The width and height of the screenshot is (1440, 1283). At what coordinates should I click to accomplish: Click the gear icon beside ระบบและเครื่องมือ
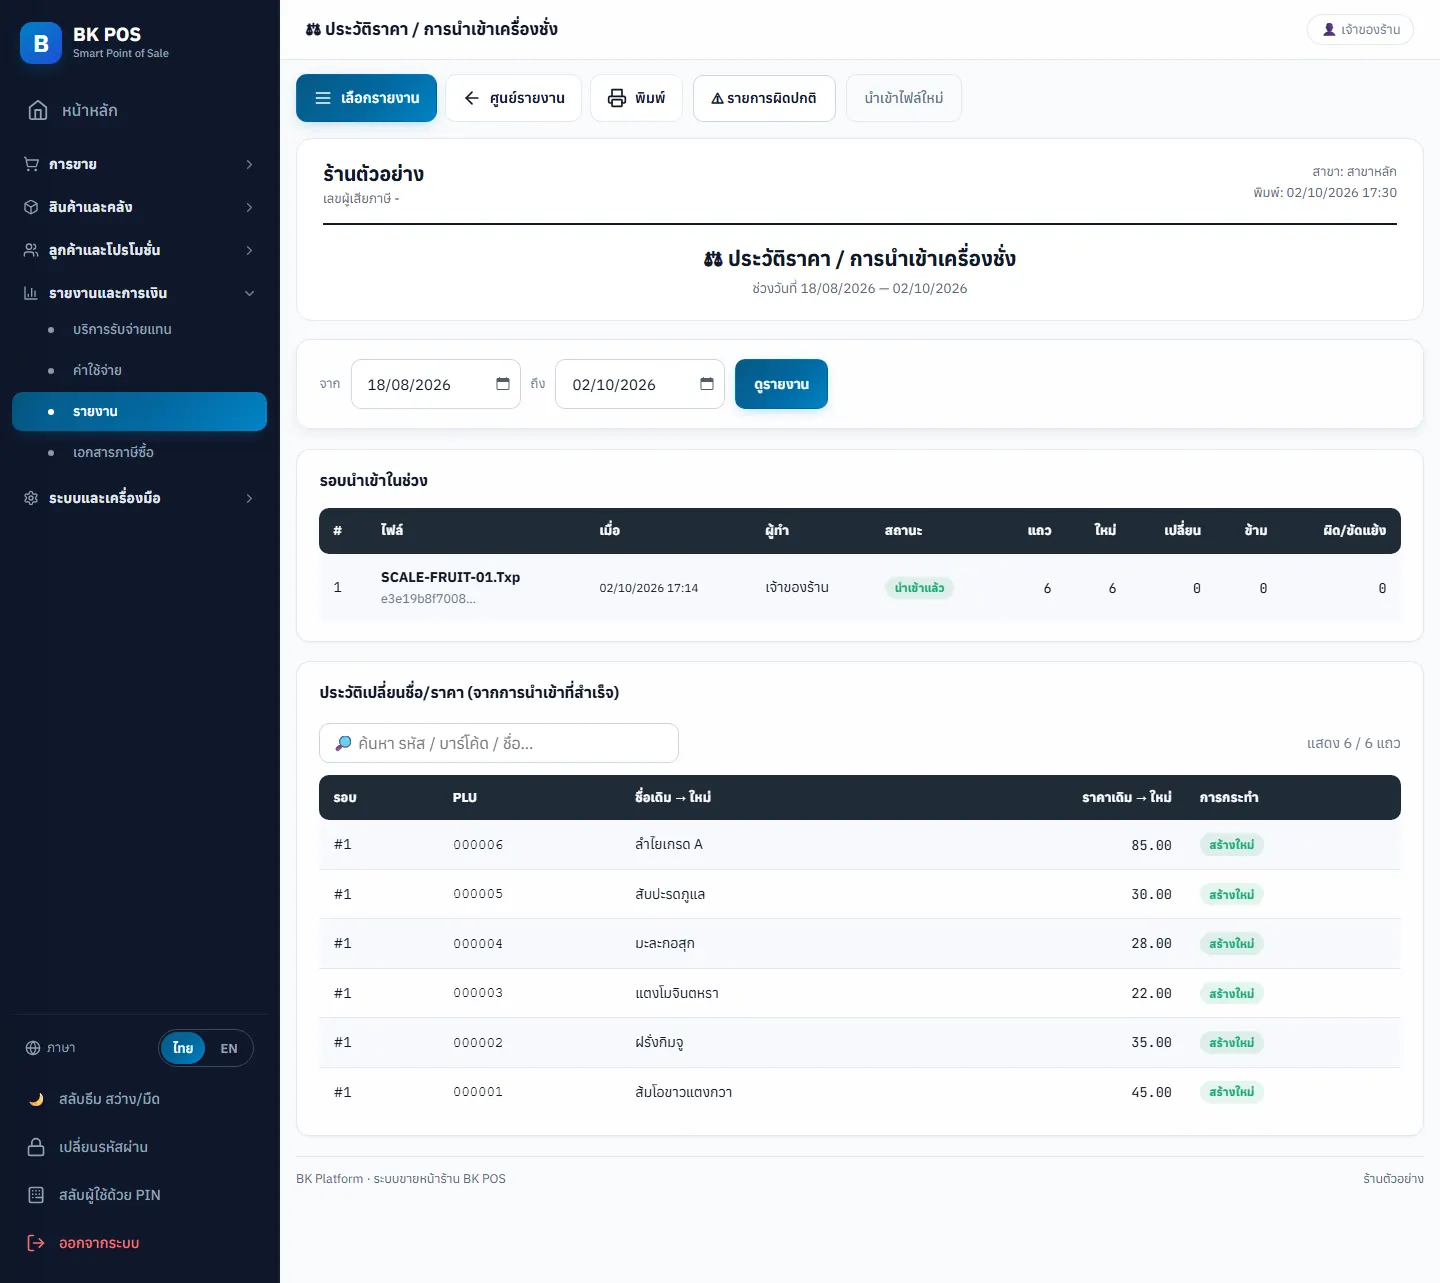coord(31,498)
